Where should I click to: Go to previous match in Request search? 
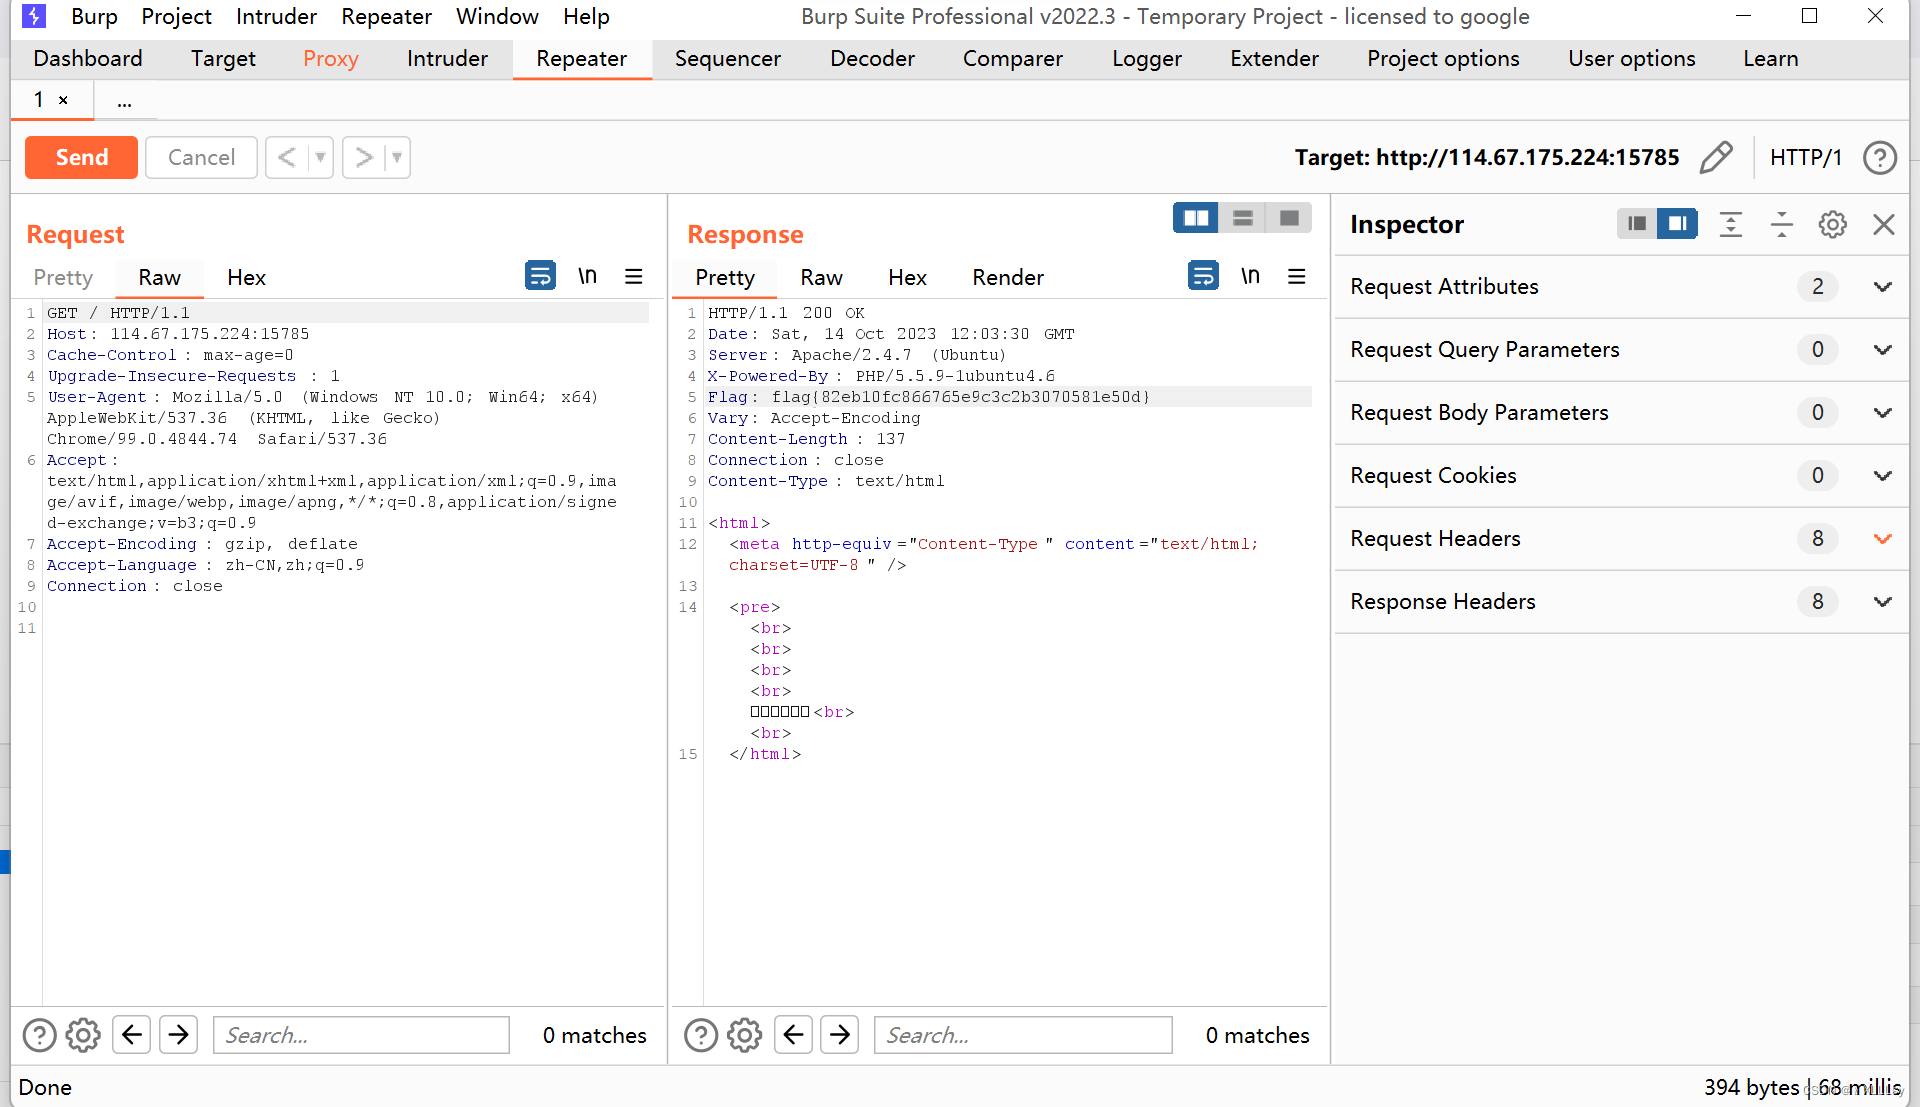click(x=131, y=1035)
